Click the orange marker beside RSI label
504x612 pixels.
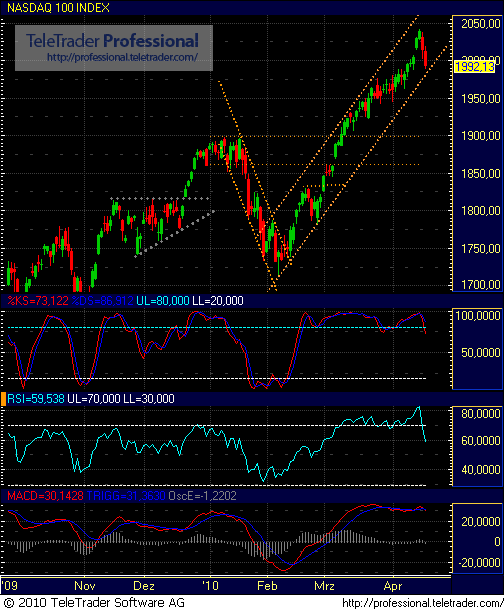[3, 399]
